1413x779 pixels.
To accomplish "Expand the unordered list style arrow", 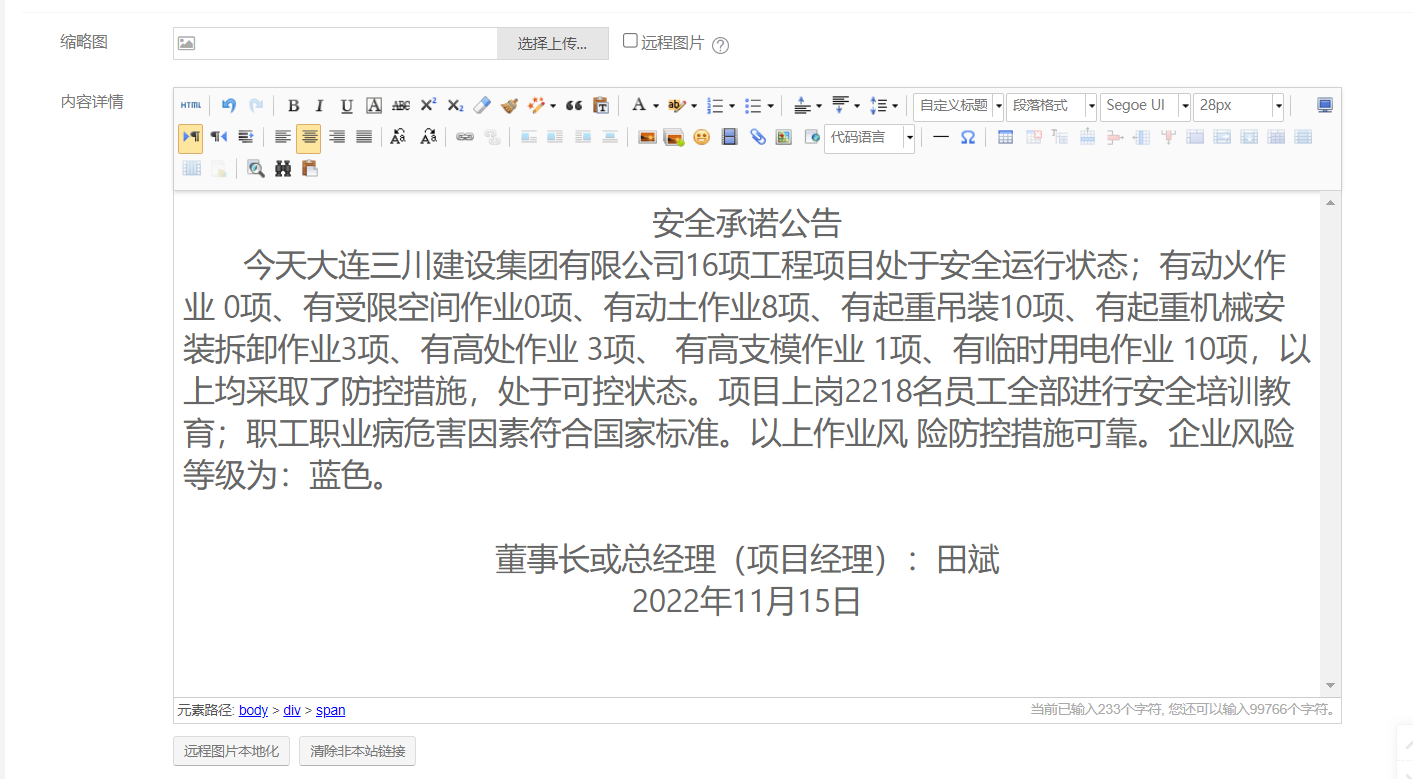I will [x=770, y=106].
